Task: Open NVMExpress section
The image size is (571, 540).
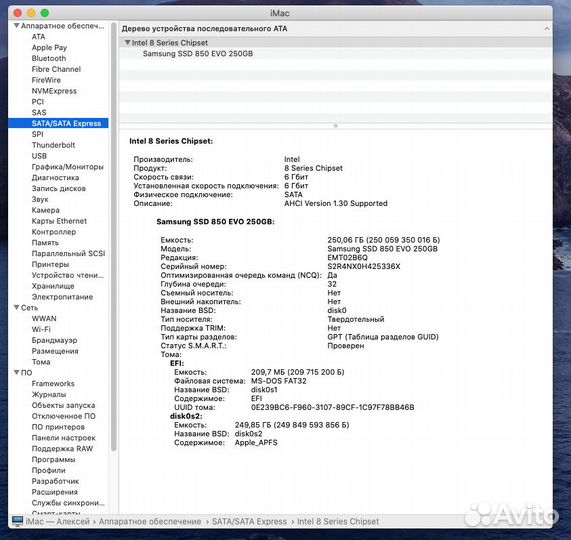Action: pyautogui.click(x=54, y=91)
